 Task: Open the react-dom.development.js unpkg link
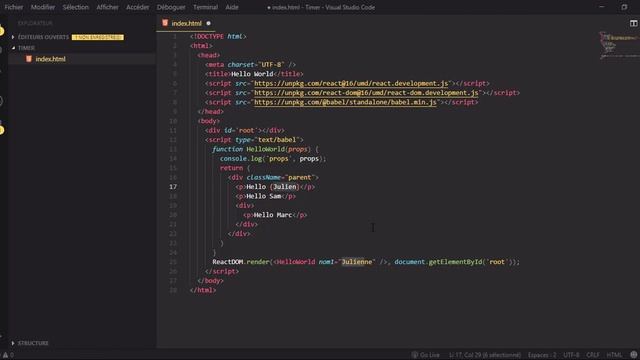point(366,93)
